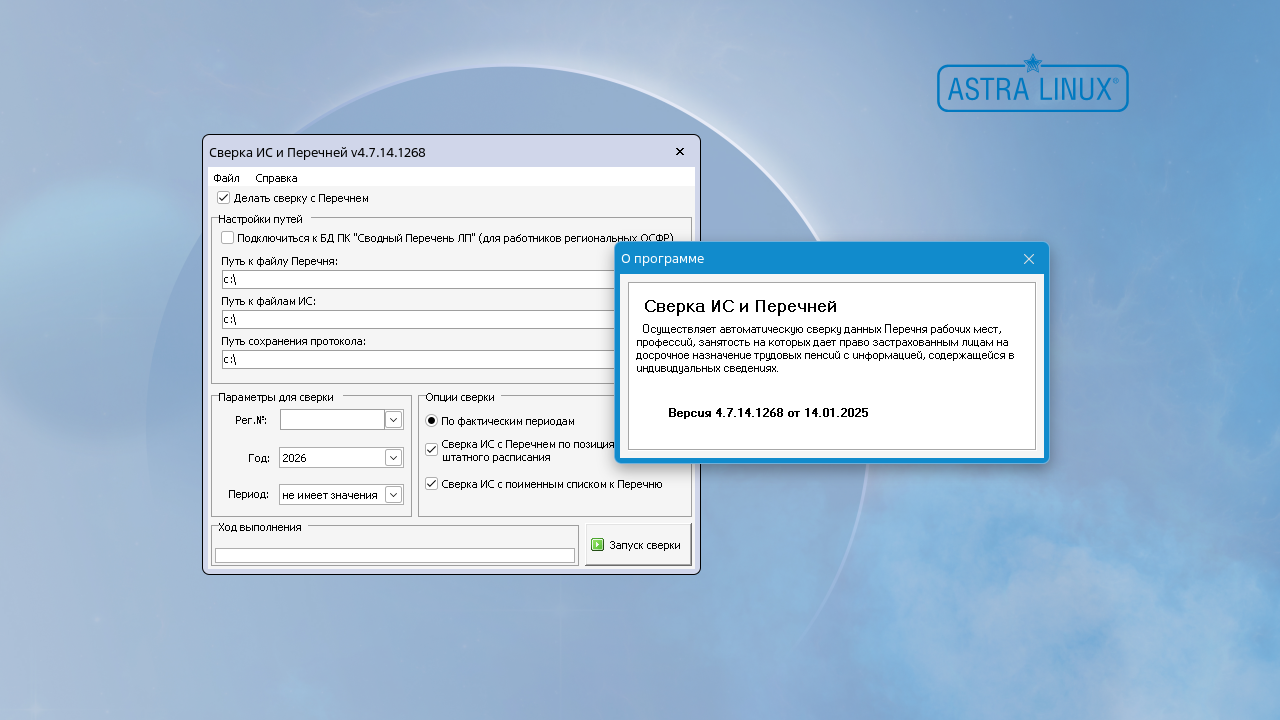Focus the 'Путь сохранения протокола' field
1280x720 pixels.
click(x=417, y=360)
